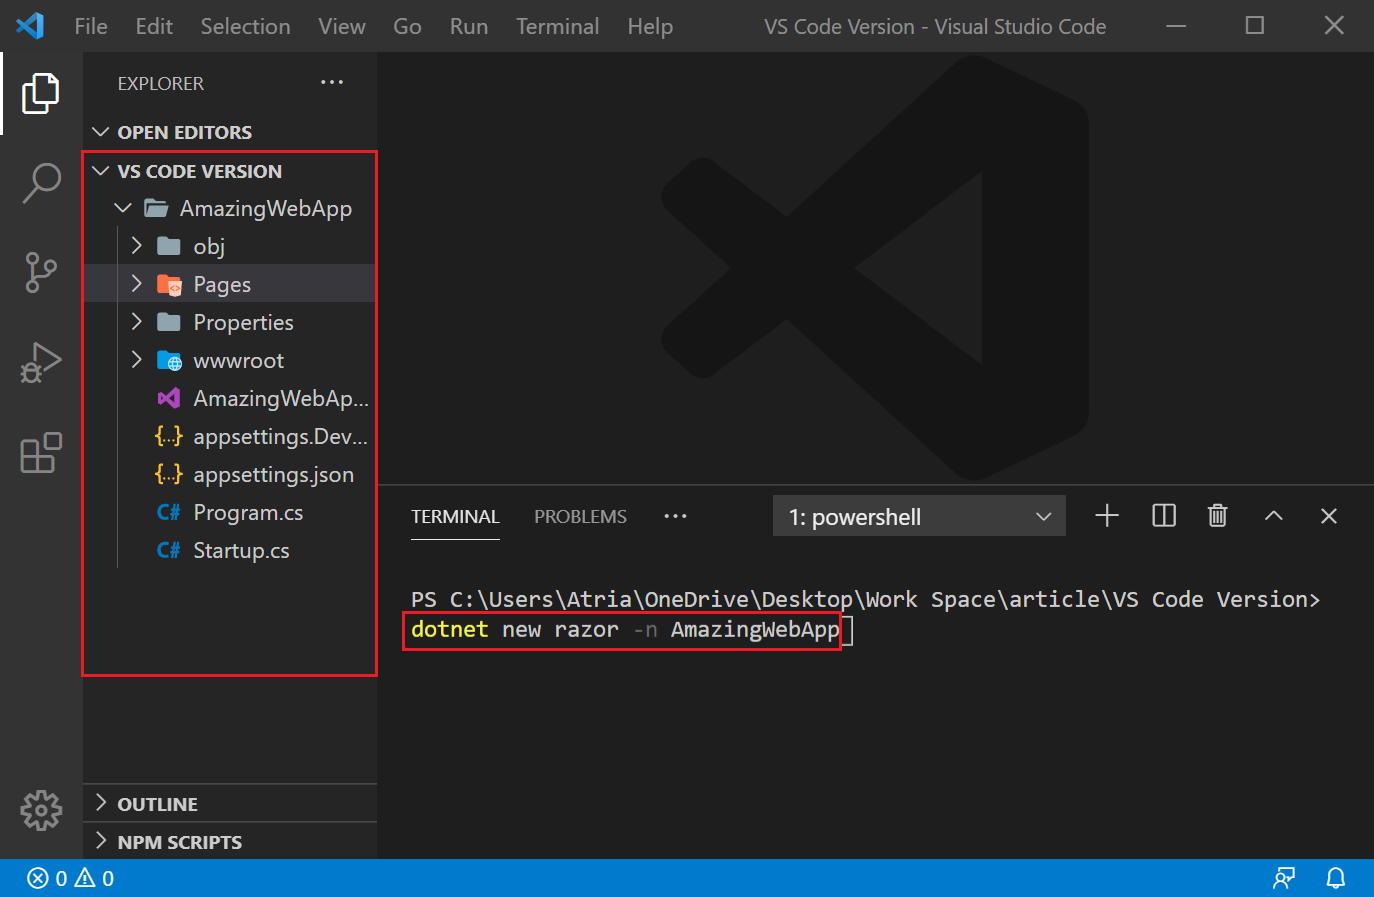Viewport: 1374px width, 897px height.
Task: Close the terminal panel
Action: tap(1329, 516)
